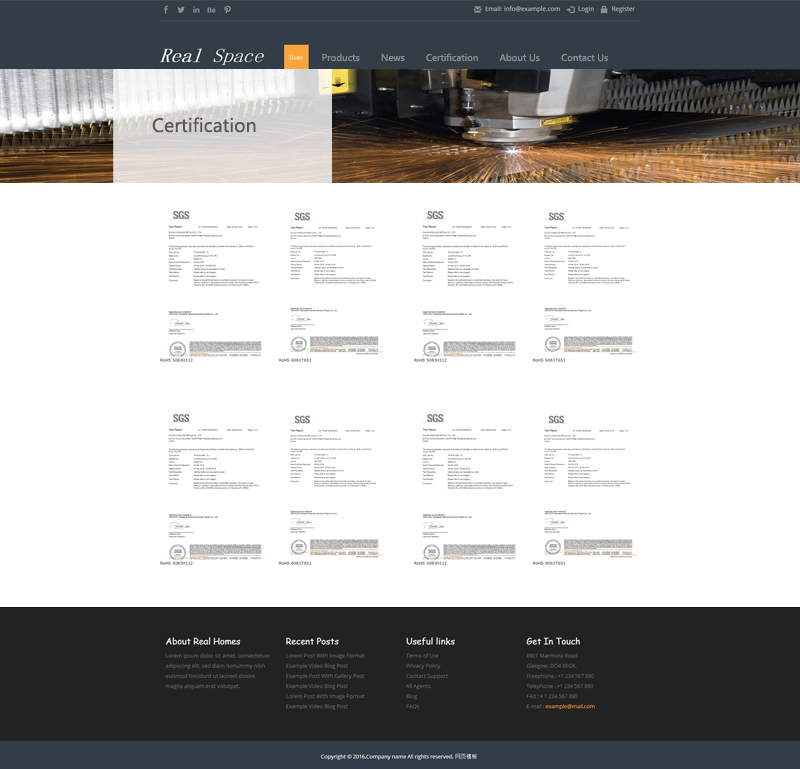Click the Twitter bird icon
The width and height of the screenshot is (800, 769).
181,10
